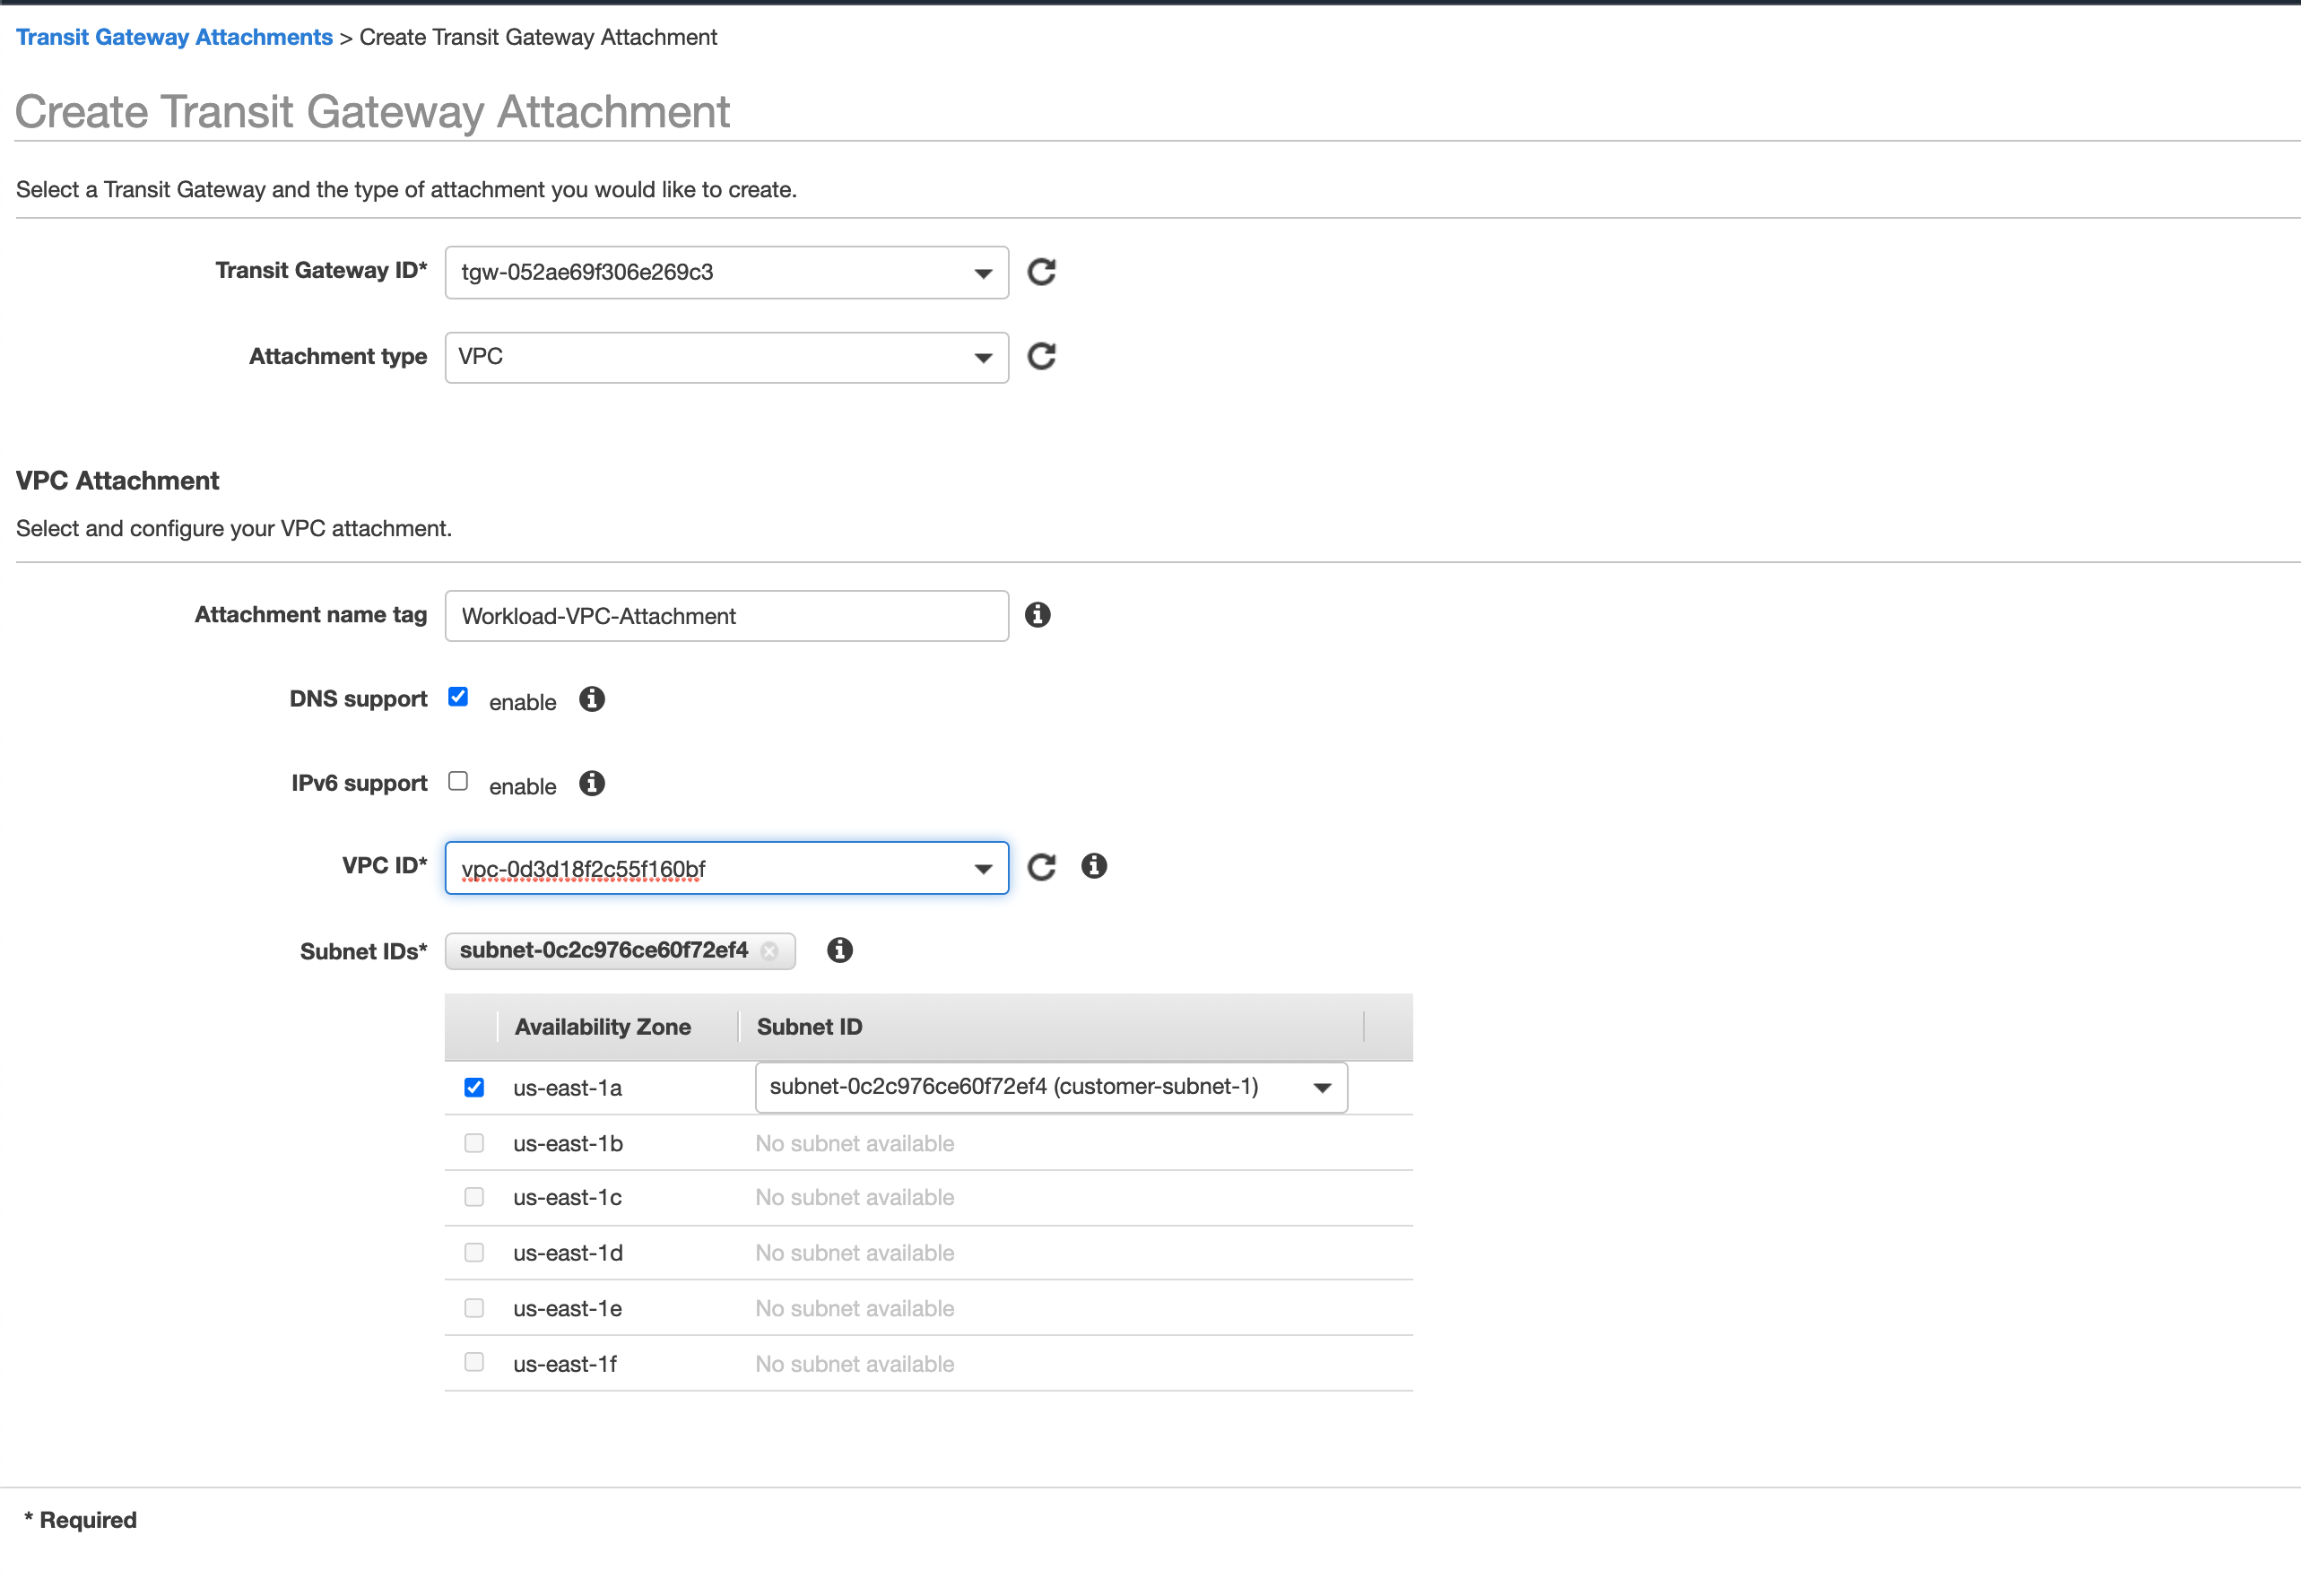Open the Attachment type dropdown
This screenshot has width=2301, height=1596.
(x=727, y=358)
